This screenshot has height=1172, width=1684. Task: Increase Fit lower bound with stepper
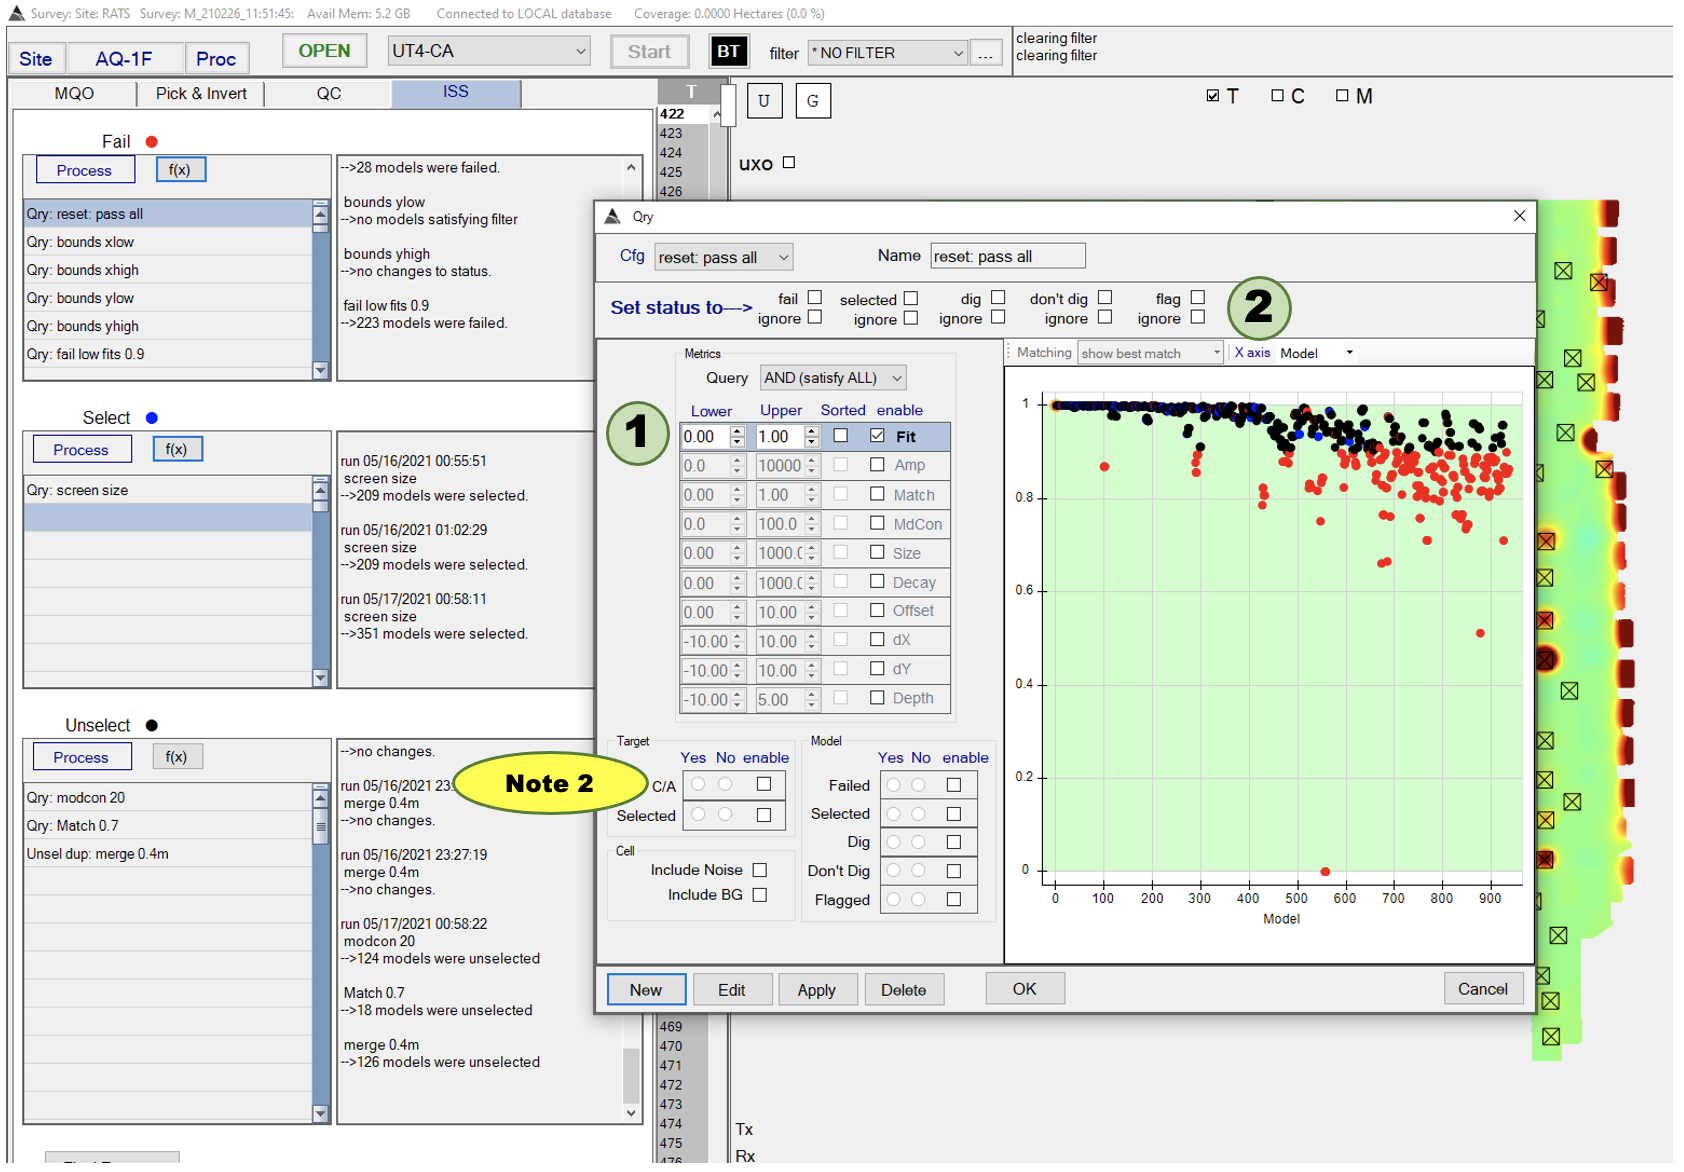tap(738, 432)
